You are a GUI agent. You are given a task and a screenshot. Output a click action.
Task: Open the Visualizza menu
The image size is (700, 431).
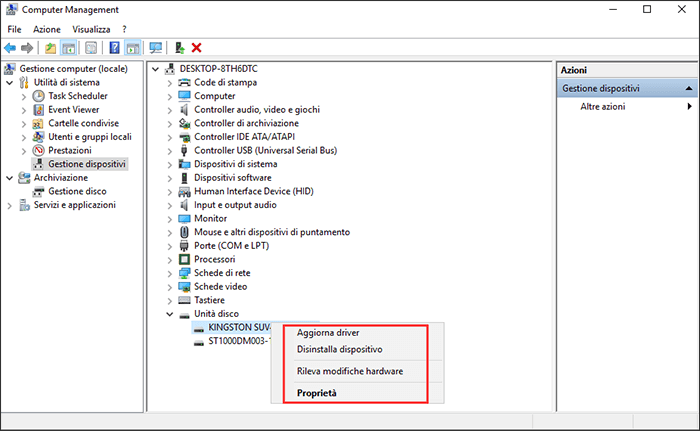click(92, 29)
